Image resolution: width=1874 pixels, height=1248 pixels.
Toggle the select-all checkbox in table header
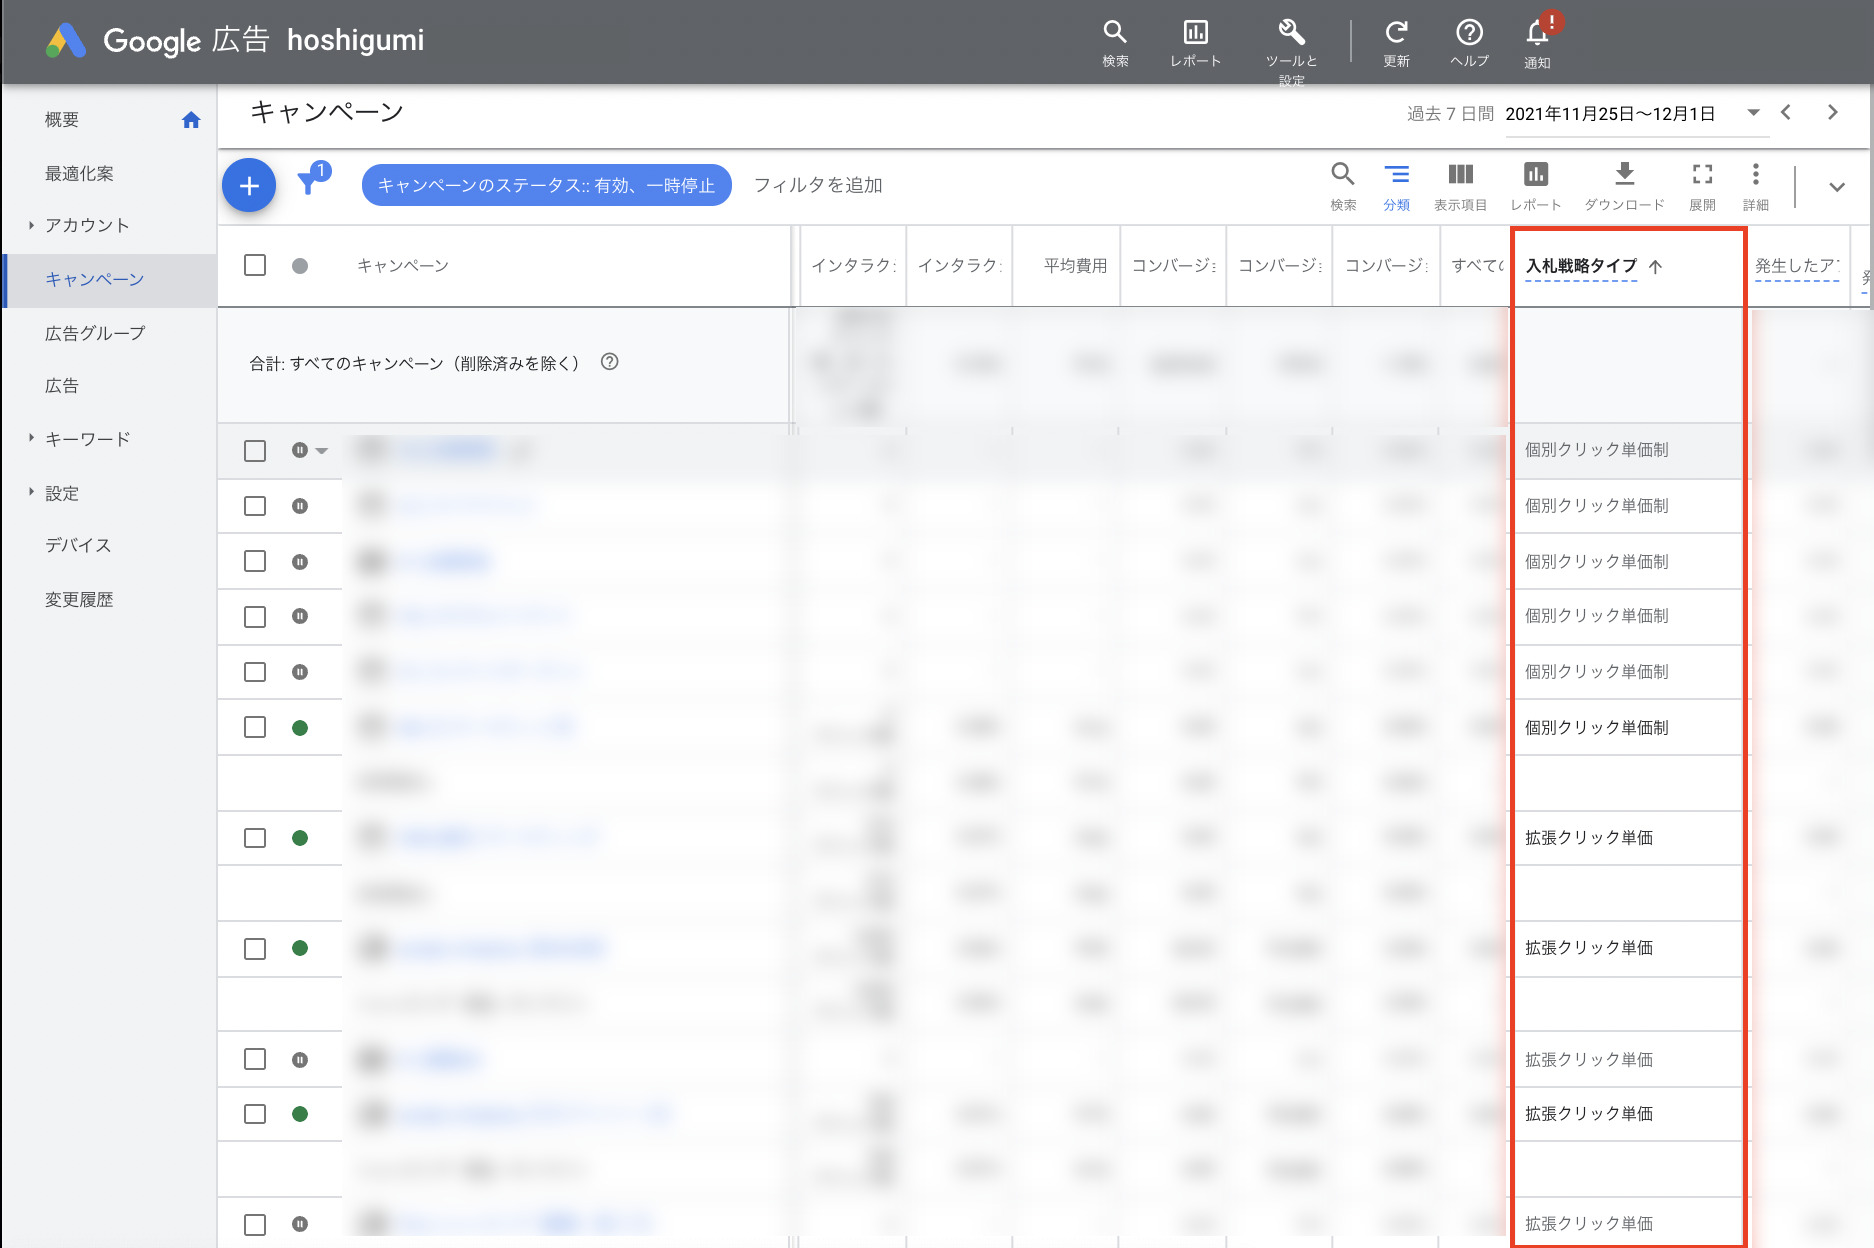[x=255, y=265]
